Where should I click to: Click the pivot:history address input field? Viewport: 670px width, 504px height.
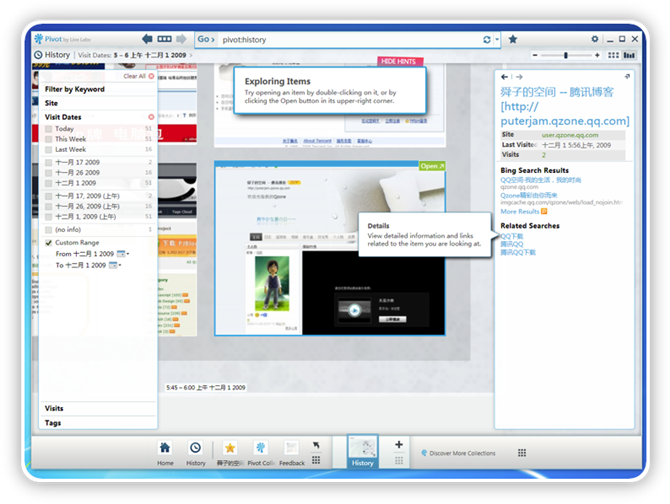click(x=340, y=39)
